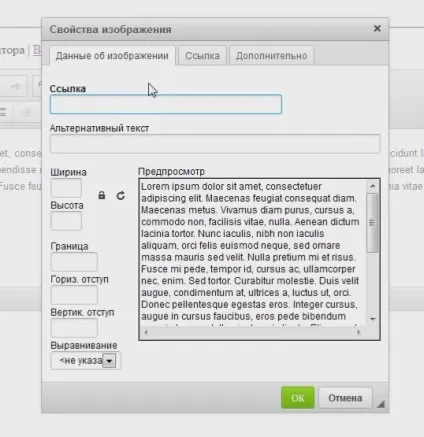This screenshot has width=424, height=437.
Task: Switch to the Дополнительно tab
Action: [271, 56]
